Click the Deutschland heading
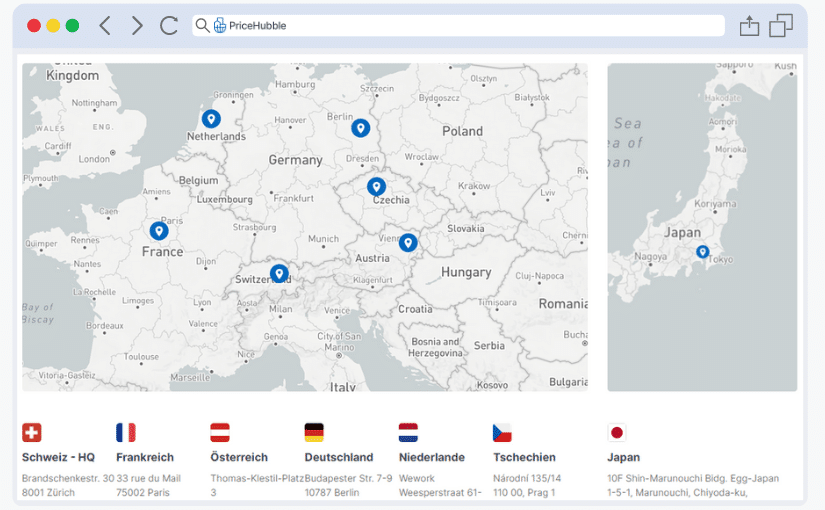The height and width of the screenshot is (510, 825). 339,457
